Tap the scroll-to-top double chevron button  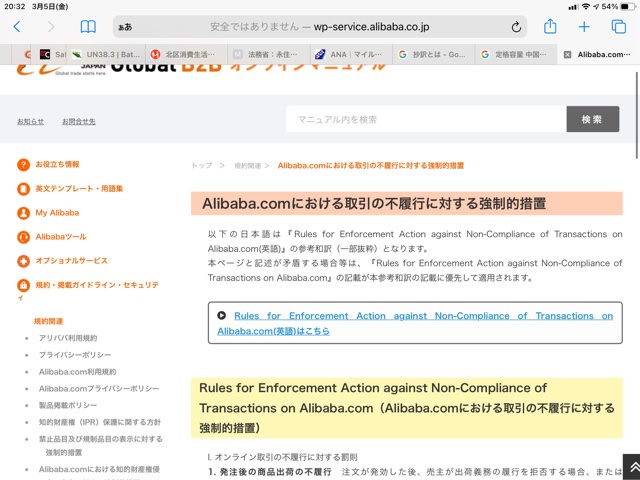[633, 467]
